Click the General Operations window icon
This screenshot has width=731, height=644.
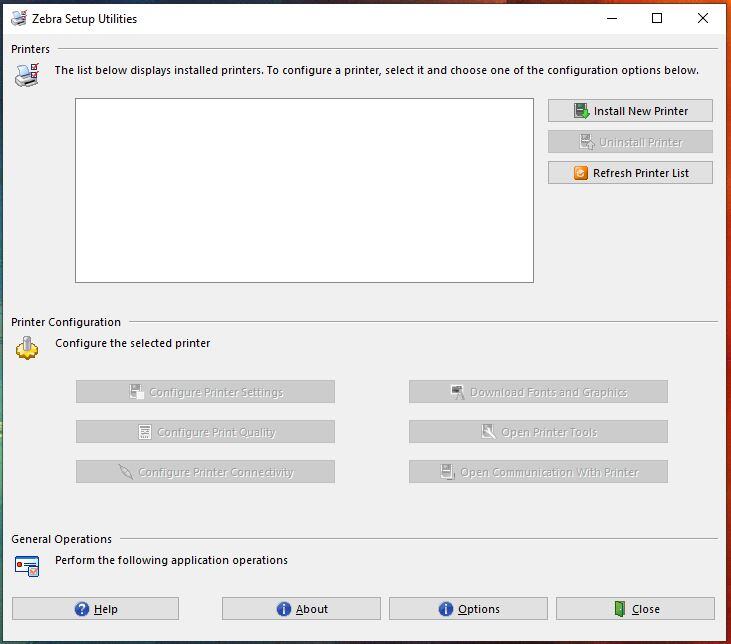pos(27,566)
